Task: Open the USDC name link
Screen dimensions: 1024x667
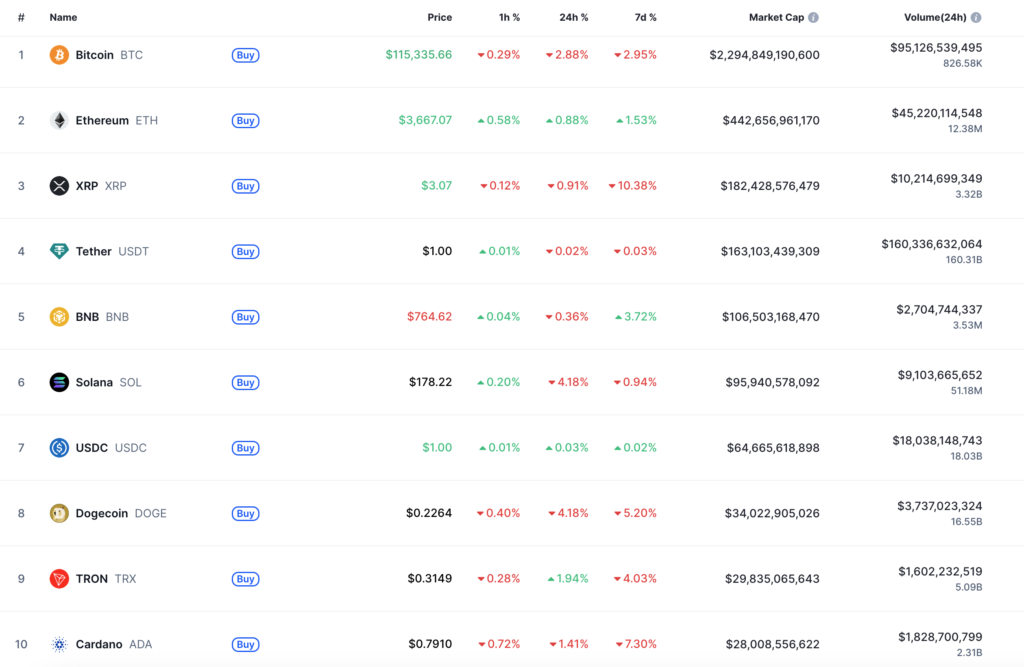Action: (x=111, y=447)
